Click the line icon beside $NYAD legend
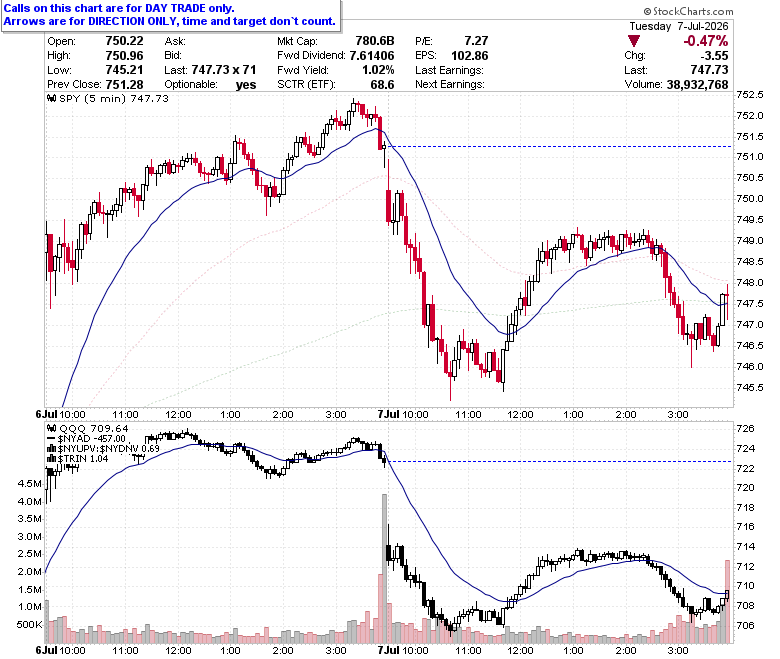Image resolution: width=780 pixels, height=659 pixels. tap(51, 439)
